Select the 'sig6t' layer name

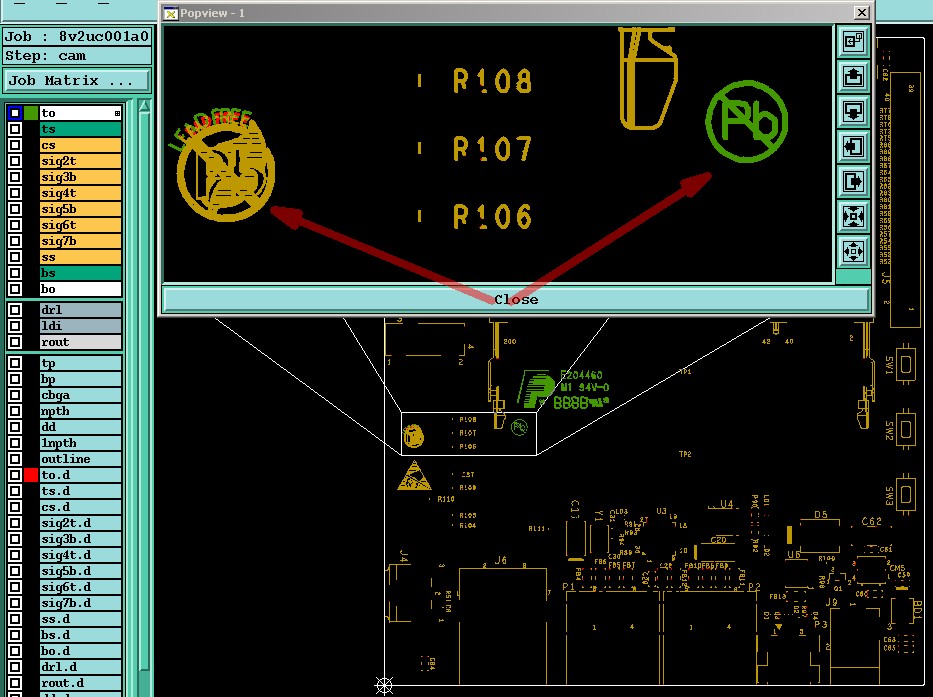(x=80, y=226)
